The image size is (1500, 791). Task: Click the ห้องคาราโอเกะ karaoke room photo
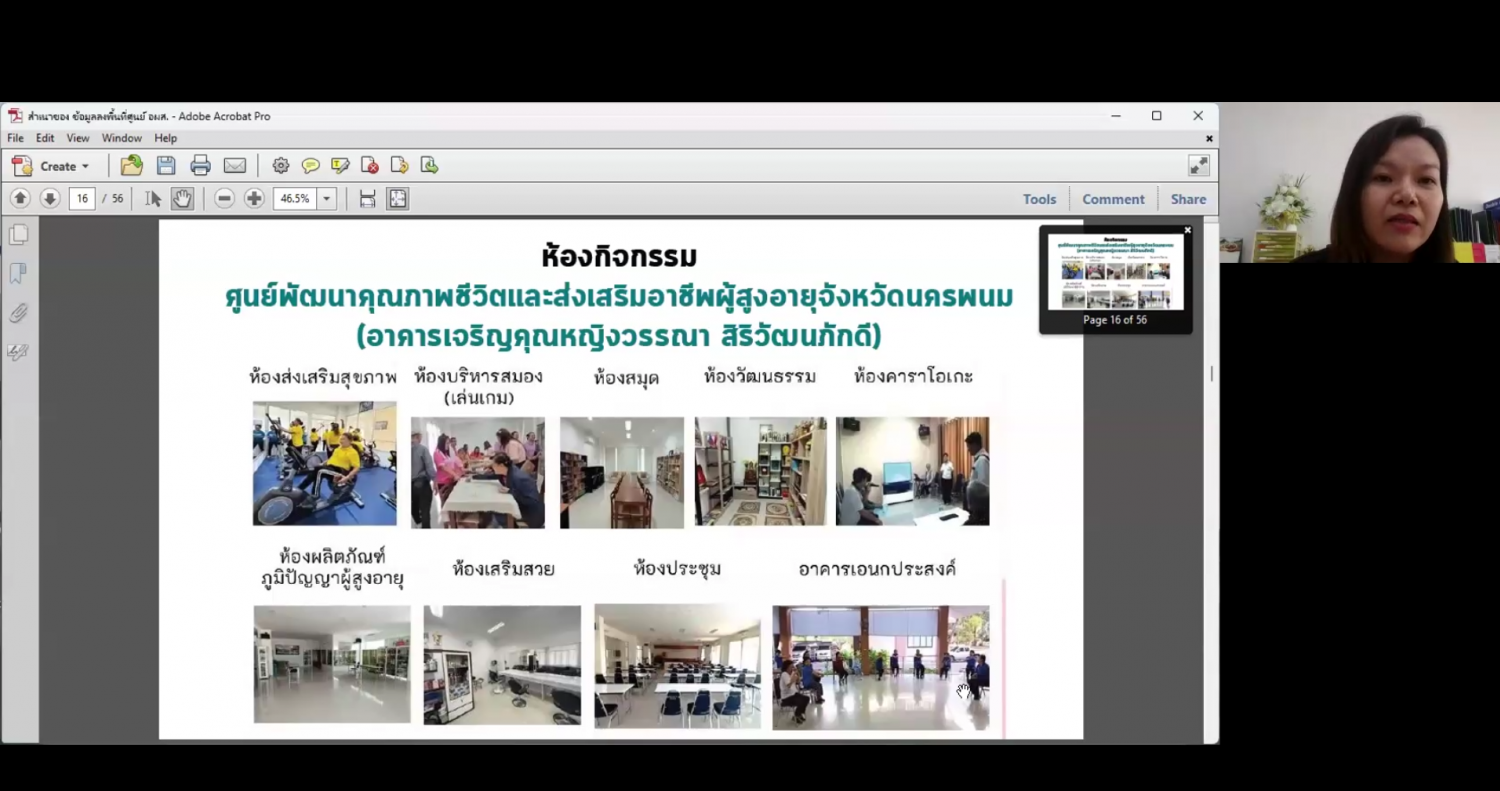pos(912,471)
